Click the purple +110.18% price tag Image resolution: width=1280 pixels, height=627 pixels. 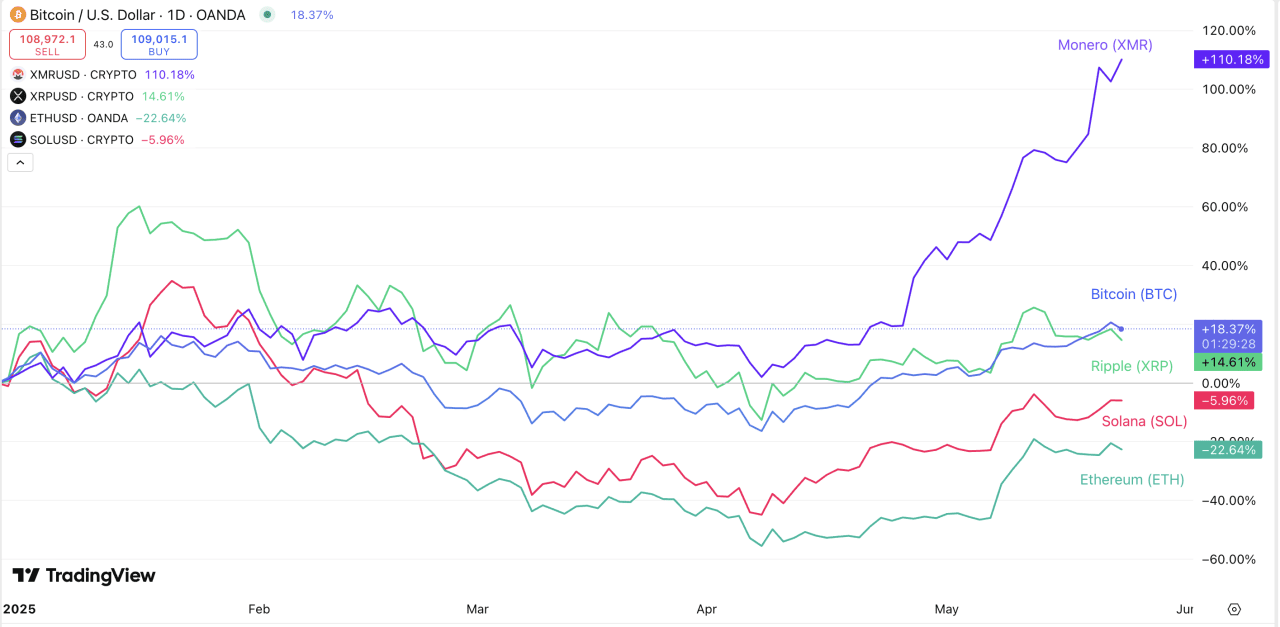pos(1231,60)
